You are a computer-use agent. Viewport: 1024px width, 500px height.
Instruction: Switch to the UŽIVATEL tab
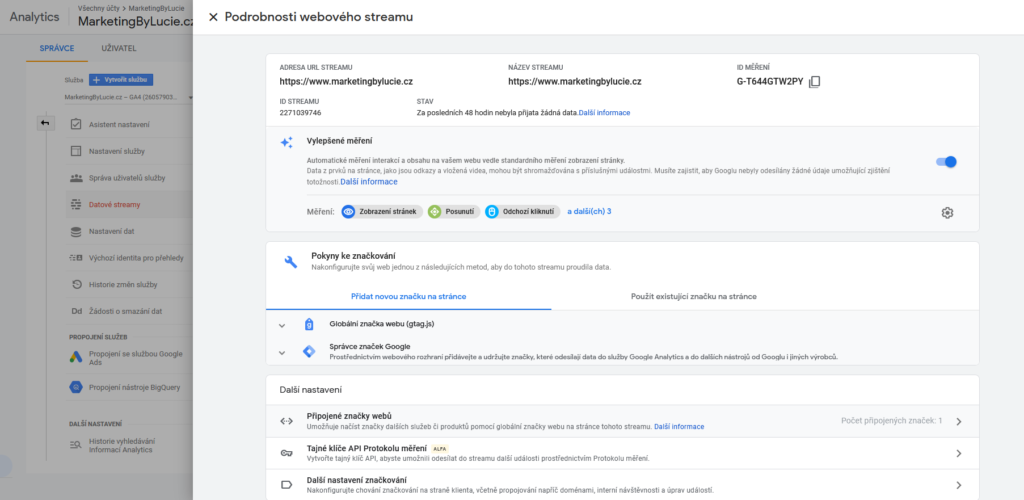pyautogui.click(x=119, y=48)
